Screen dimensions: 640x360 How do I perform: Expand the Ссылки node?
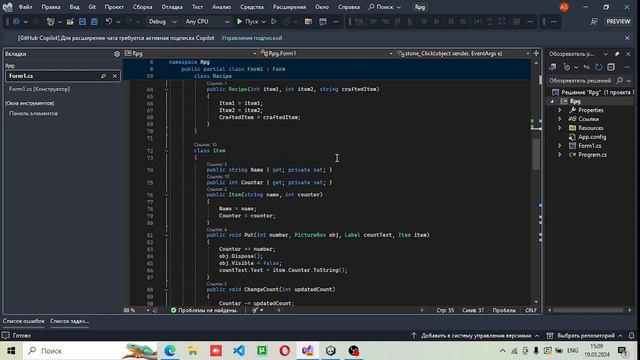coord(560,119)
